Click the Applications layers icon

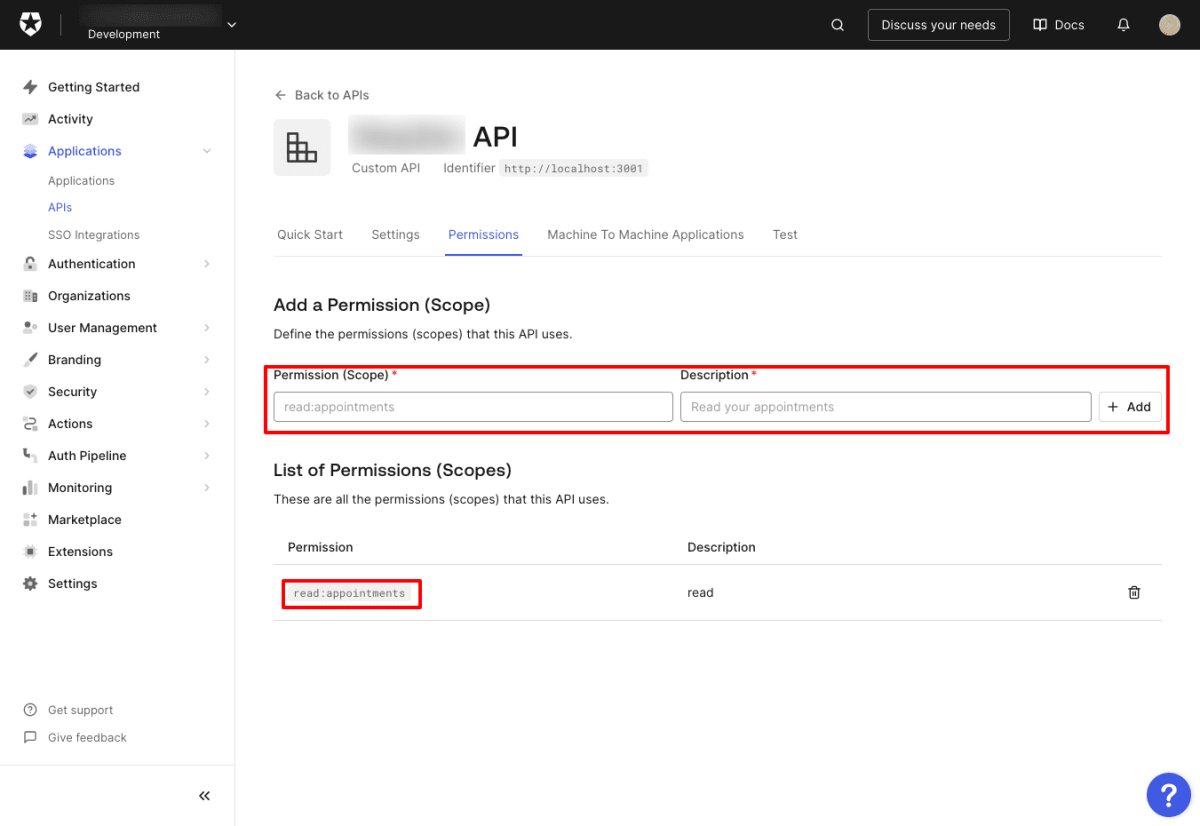(x=30, y=151)
